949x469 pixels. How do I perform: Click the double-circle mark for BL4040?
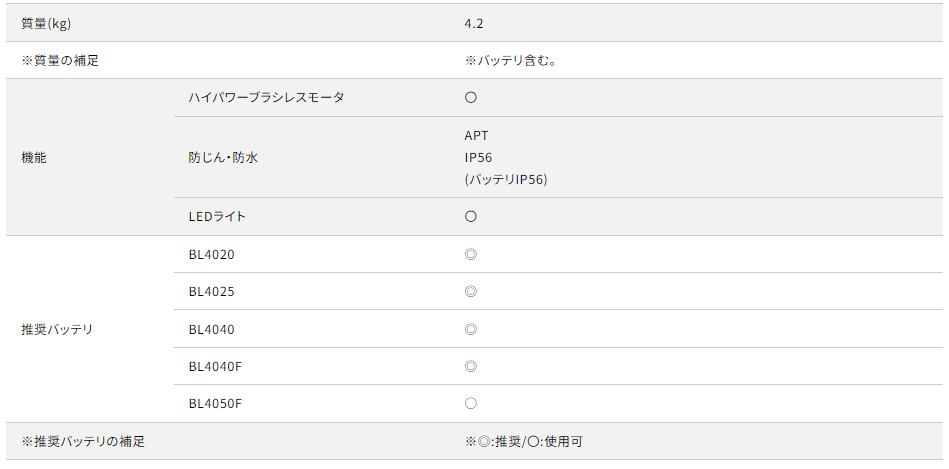[471, 330]
